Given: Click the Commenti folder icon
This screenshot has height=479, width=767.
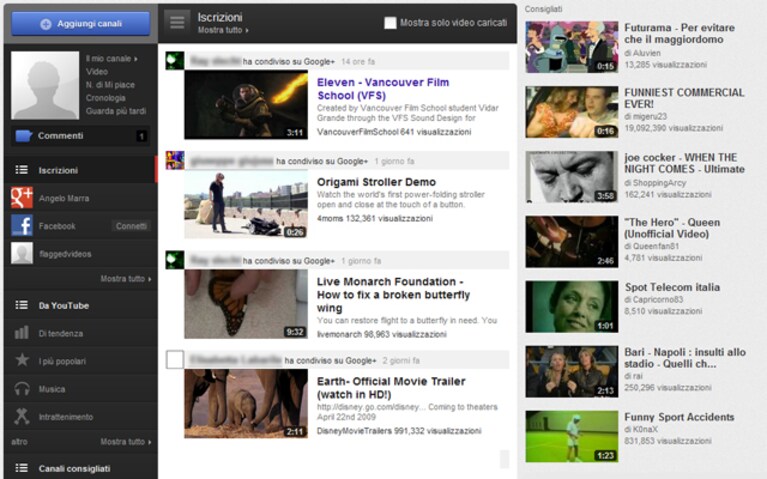Looking at the screenshot, I should click(x=23, y=136).
